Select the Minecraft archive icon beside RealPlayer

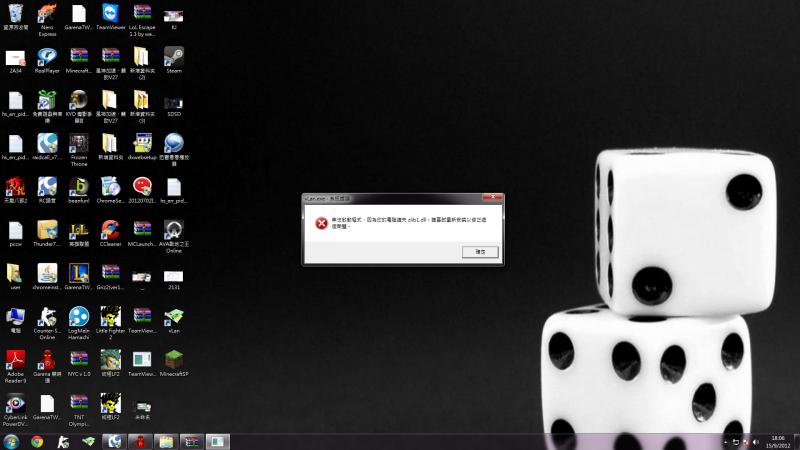pos(79,57)
